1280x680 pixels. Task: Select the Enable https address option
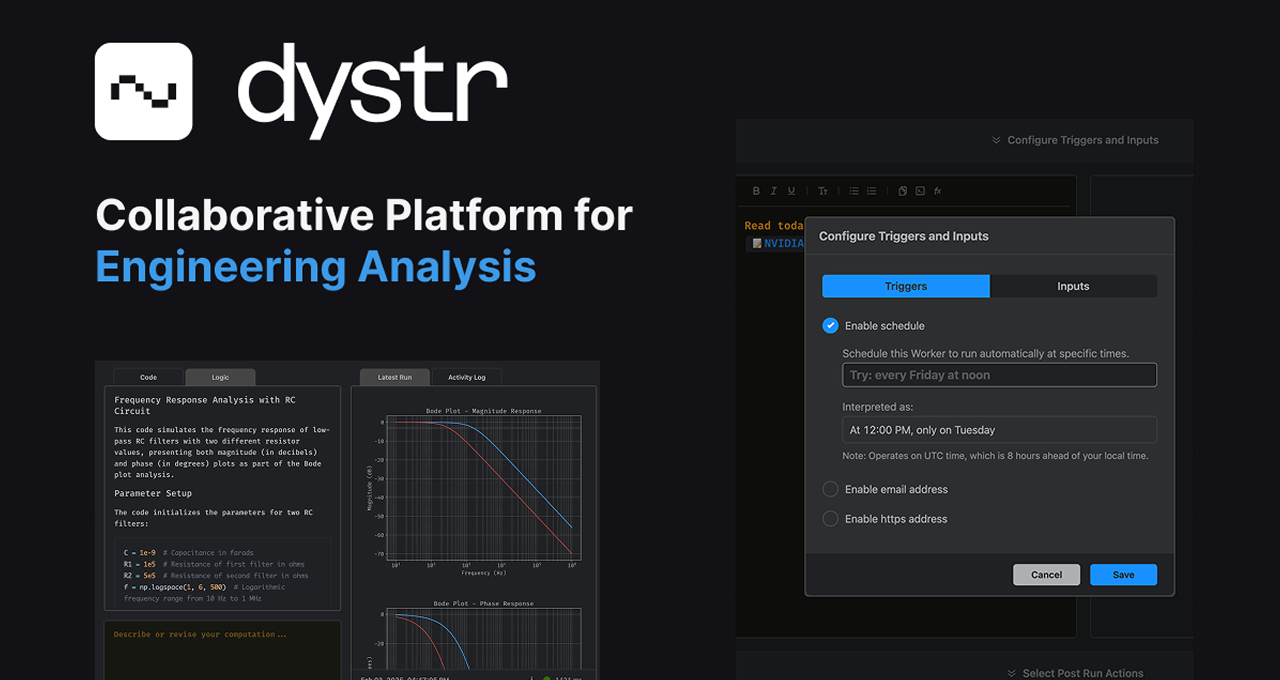click(830, 519)
